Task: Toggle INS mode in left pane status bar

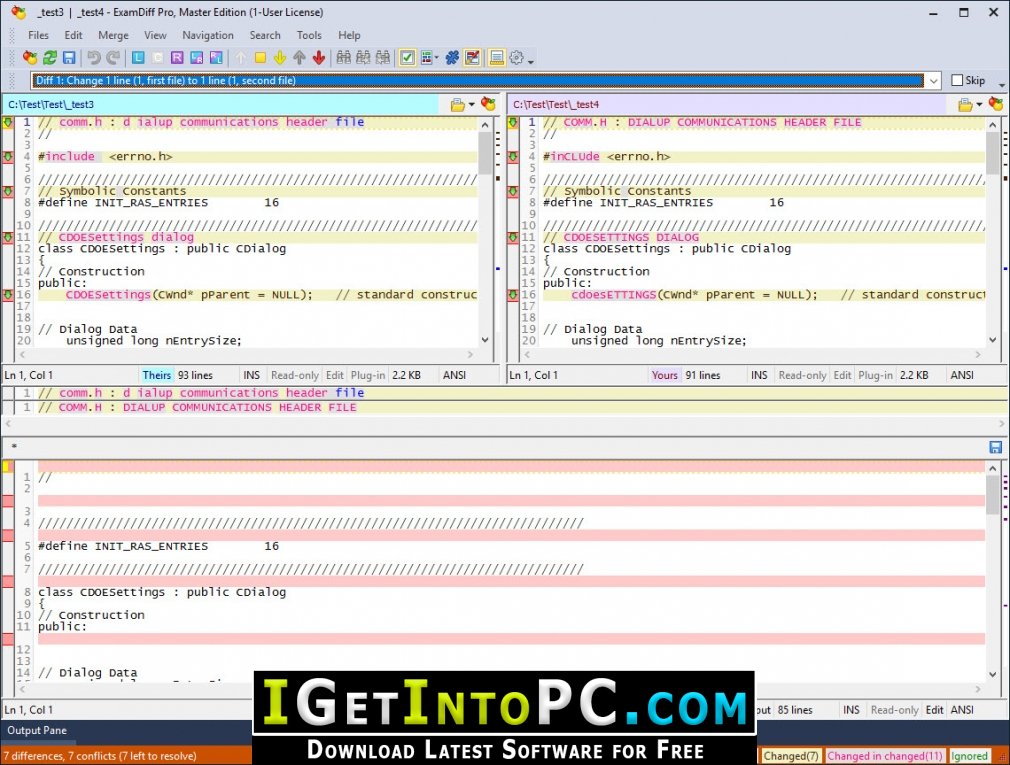Action: coord(251,375)
